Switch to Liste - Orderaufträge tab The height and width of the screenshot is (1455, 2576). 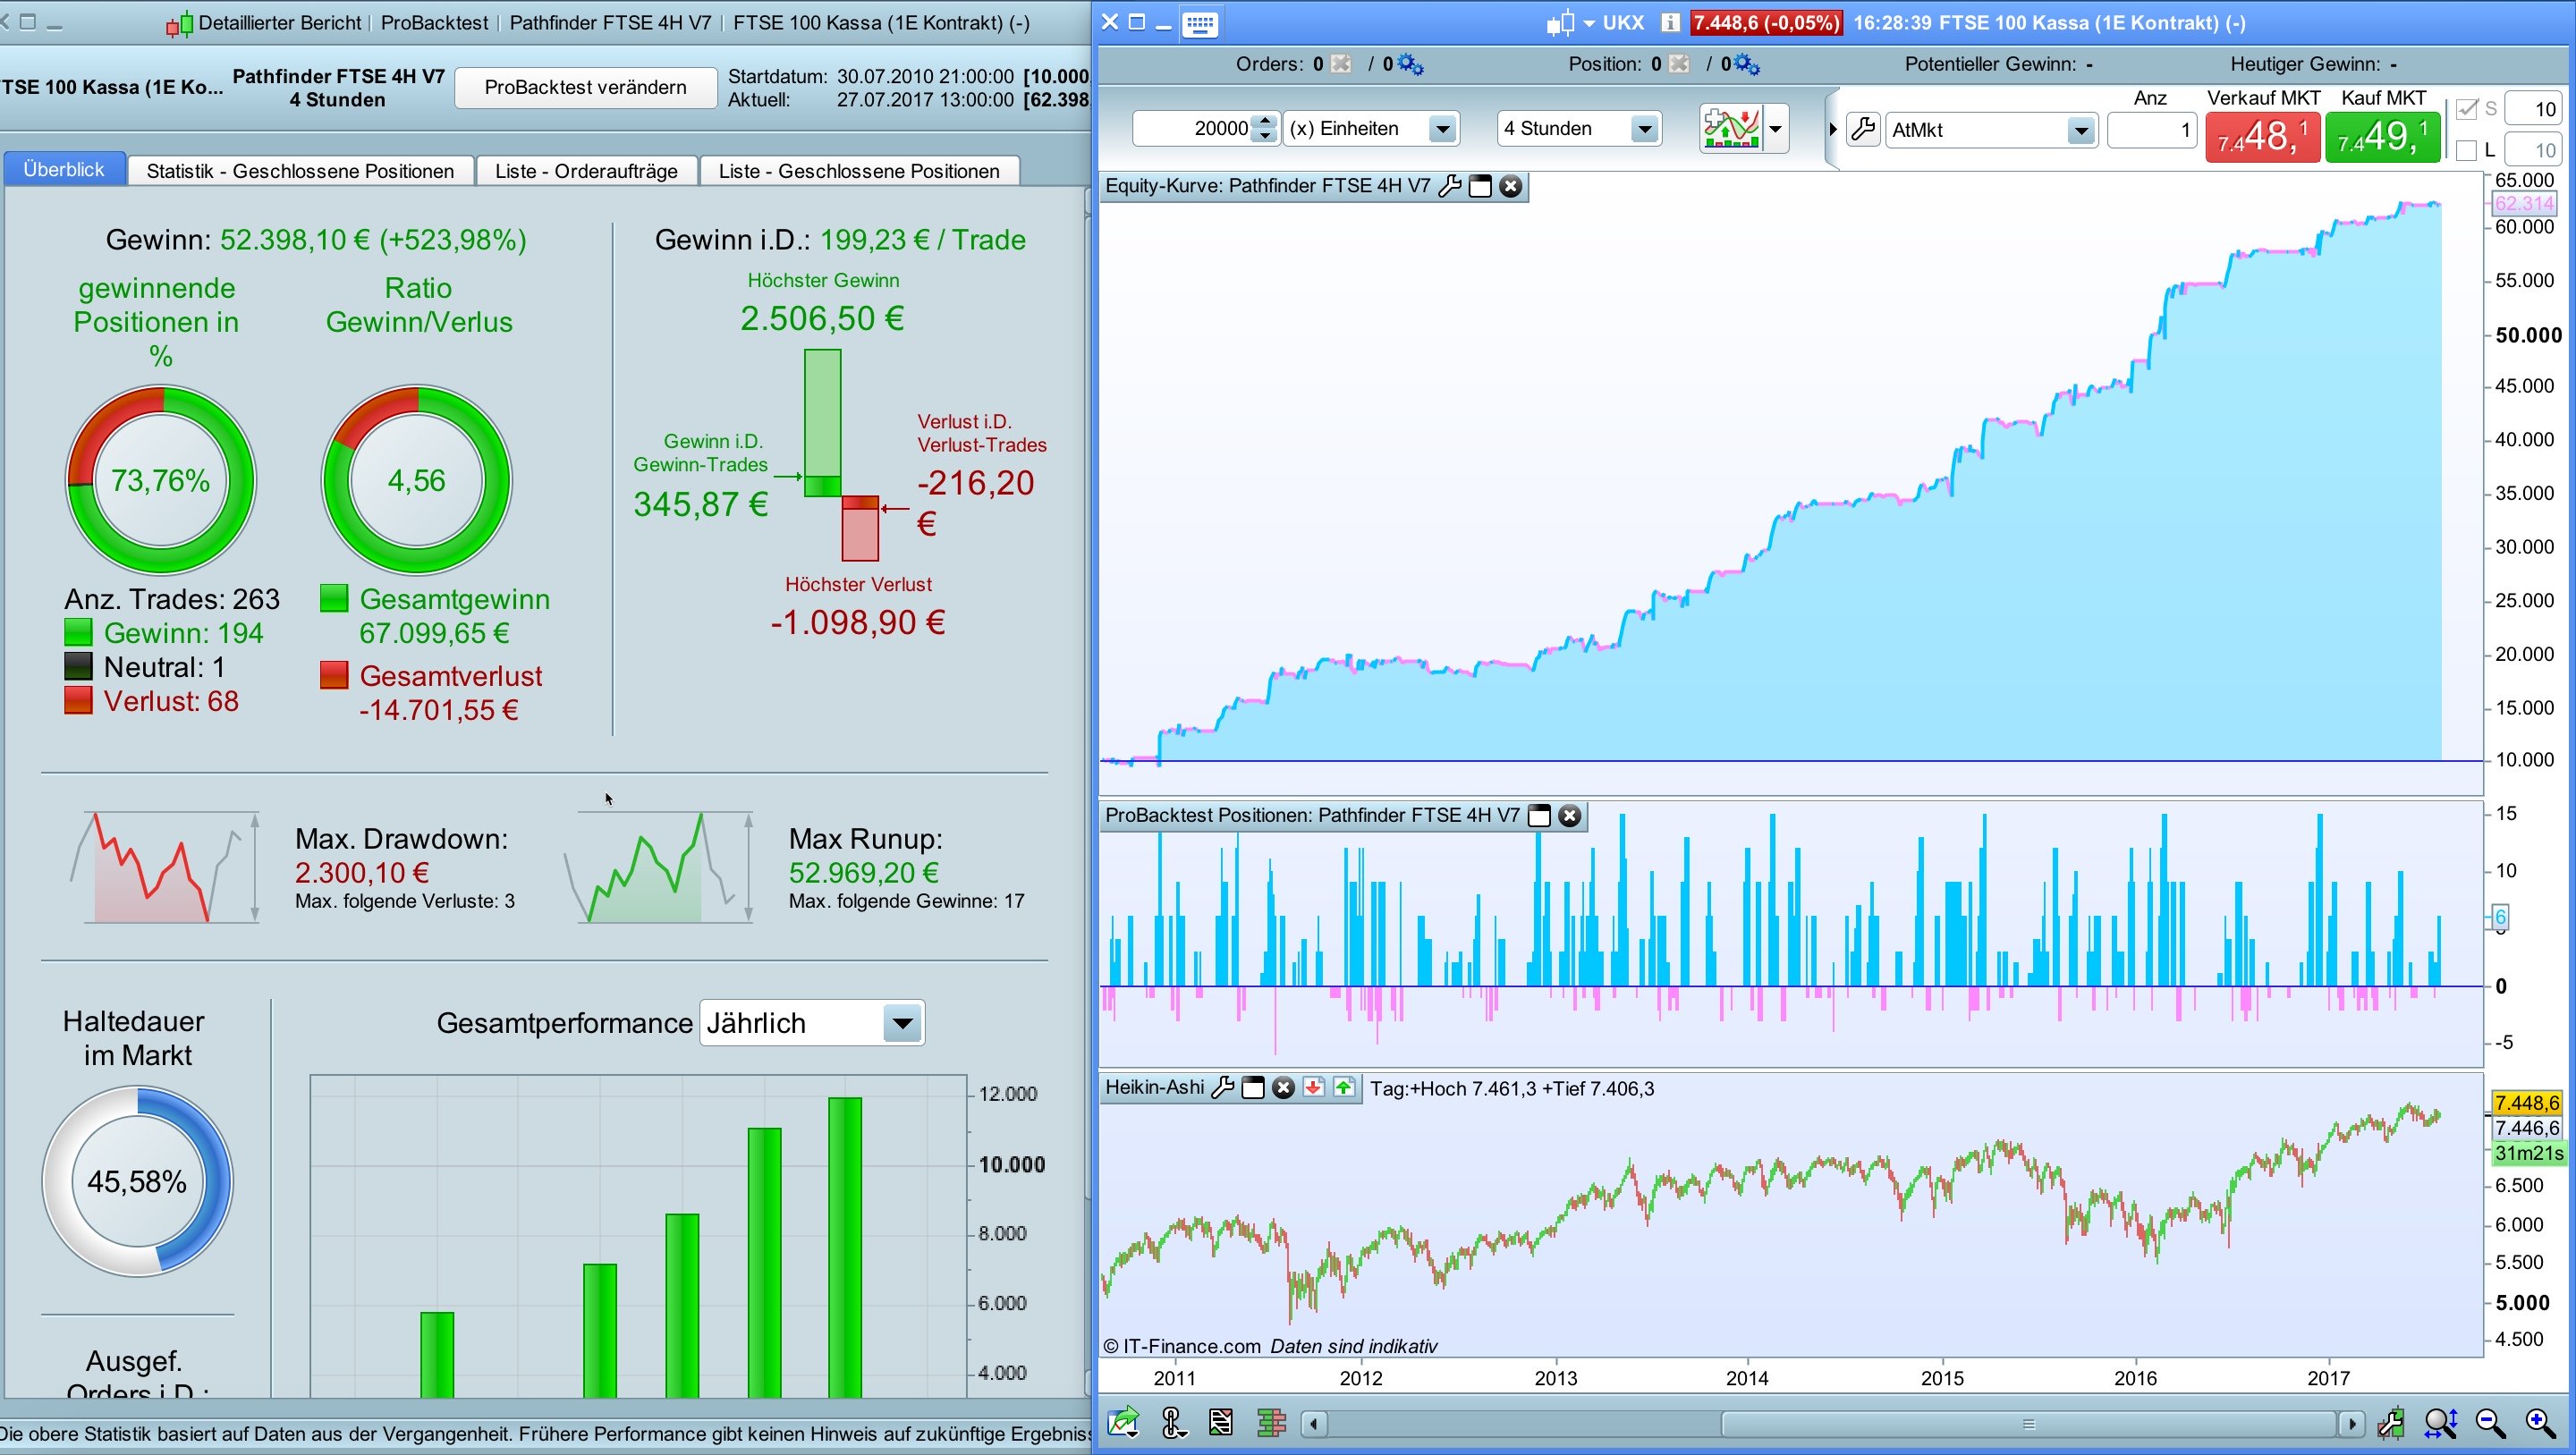pyautogui.click(x=586, y=171)
